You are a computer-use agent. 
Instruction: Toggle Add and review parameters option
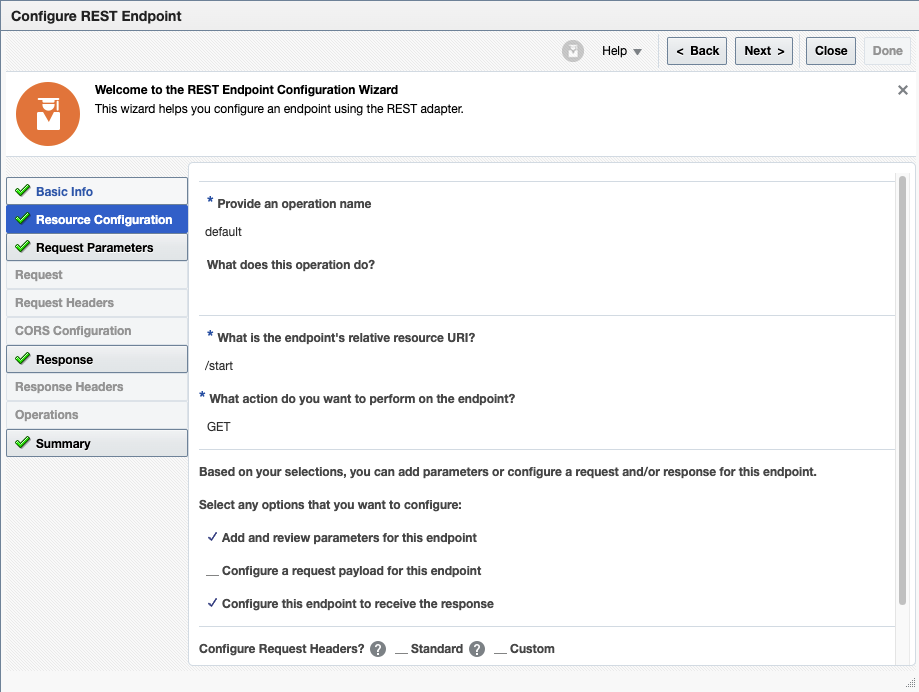[212, 537]
